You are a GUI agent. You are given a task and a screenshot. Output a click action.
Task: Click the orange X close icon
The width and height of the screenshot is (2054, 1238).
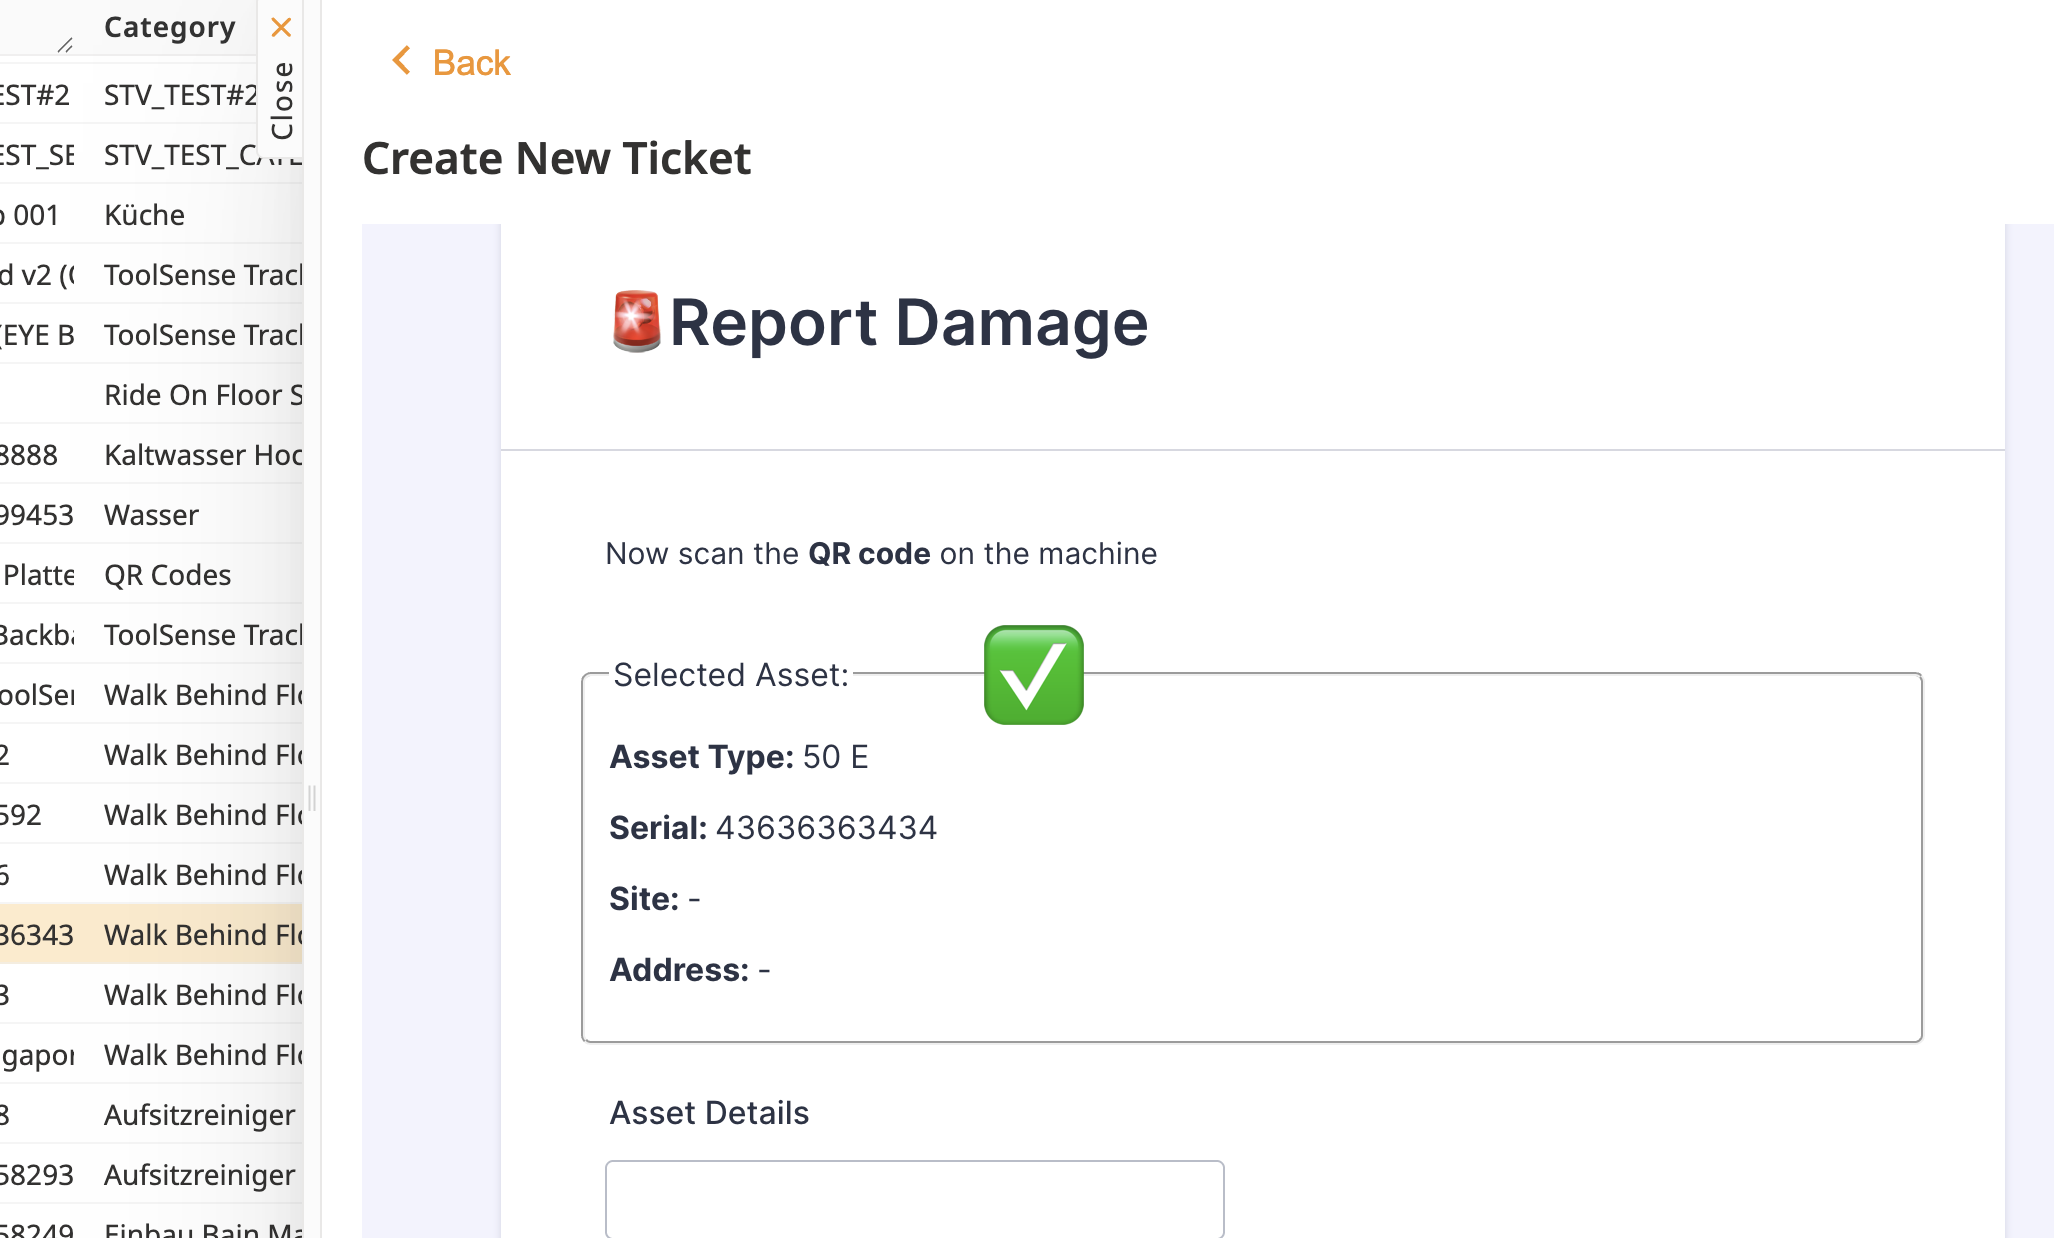(x=281, y=27)
